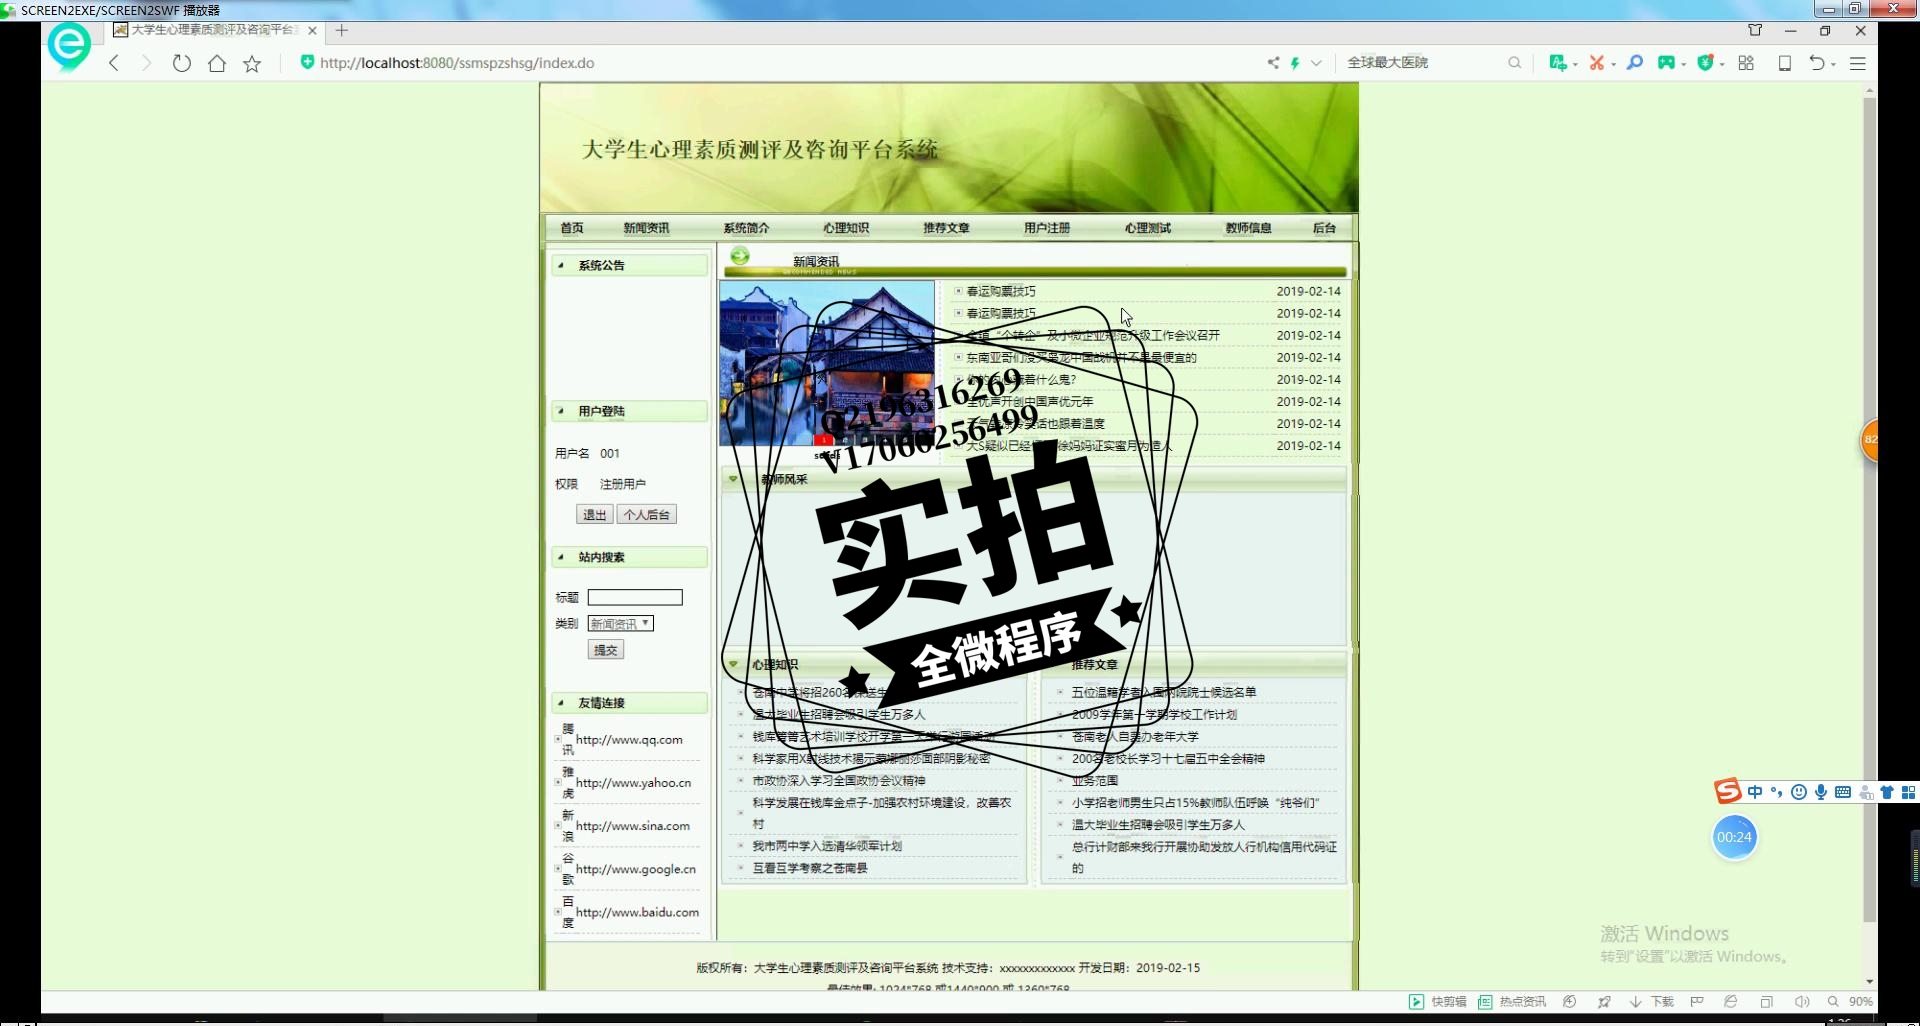Open 首页 navigation item
The image size is (1920, 1026).
click(572, 228)
